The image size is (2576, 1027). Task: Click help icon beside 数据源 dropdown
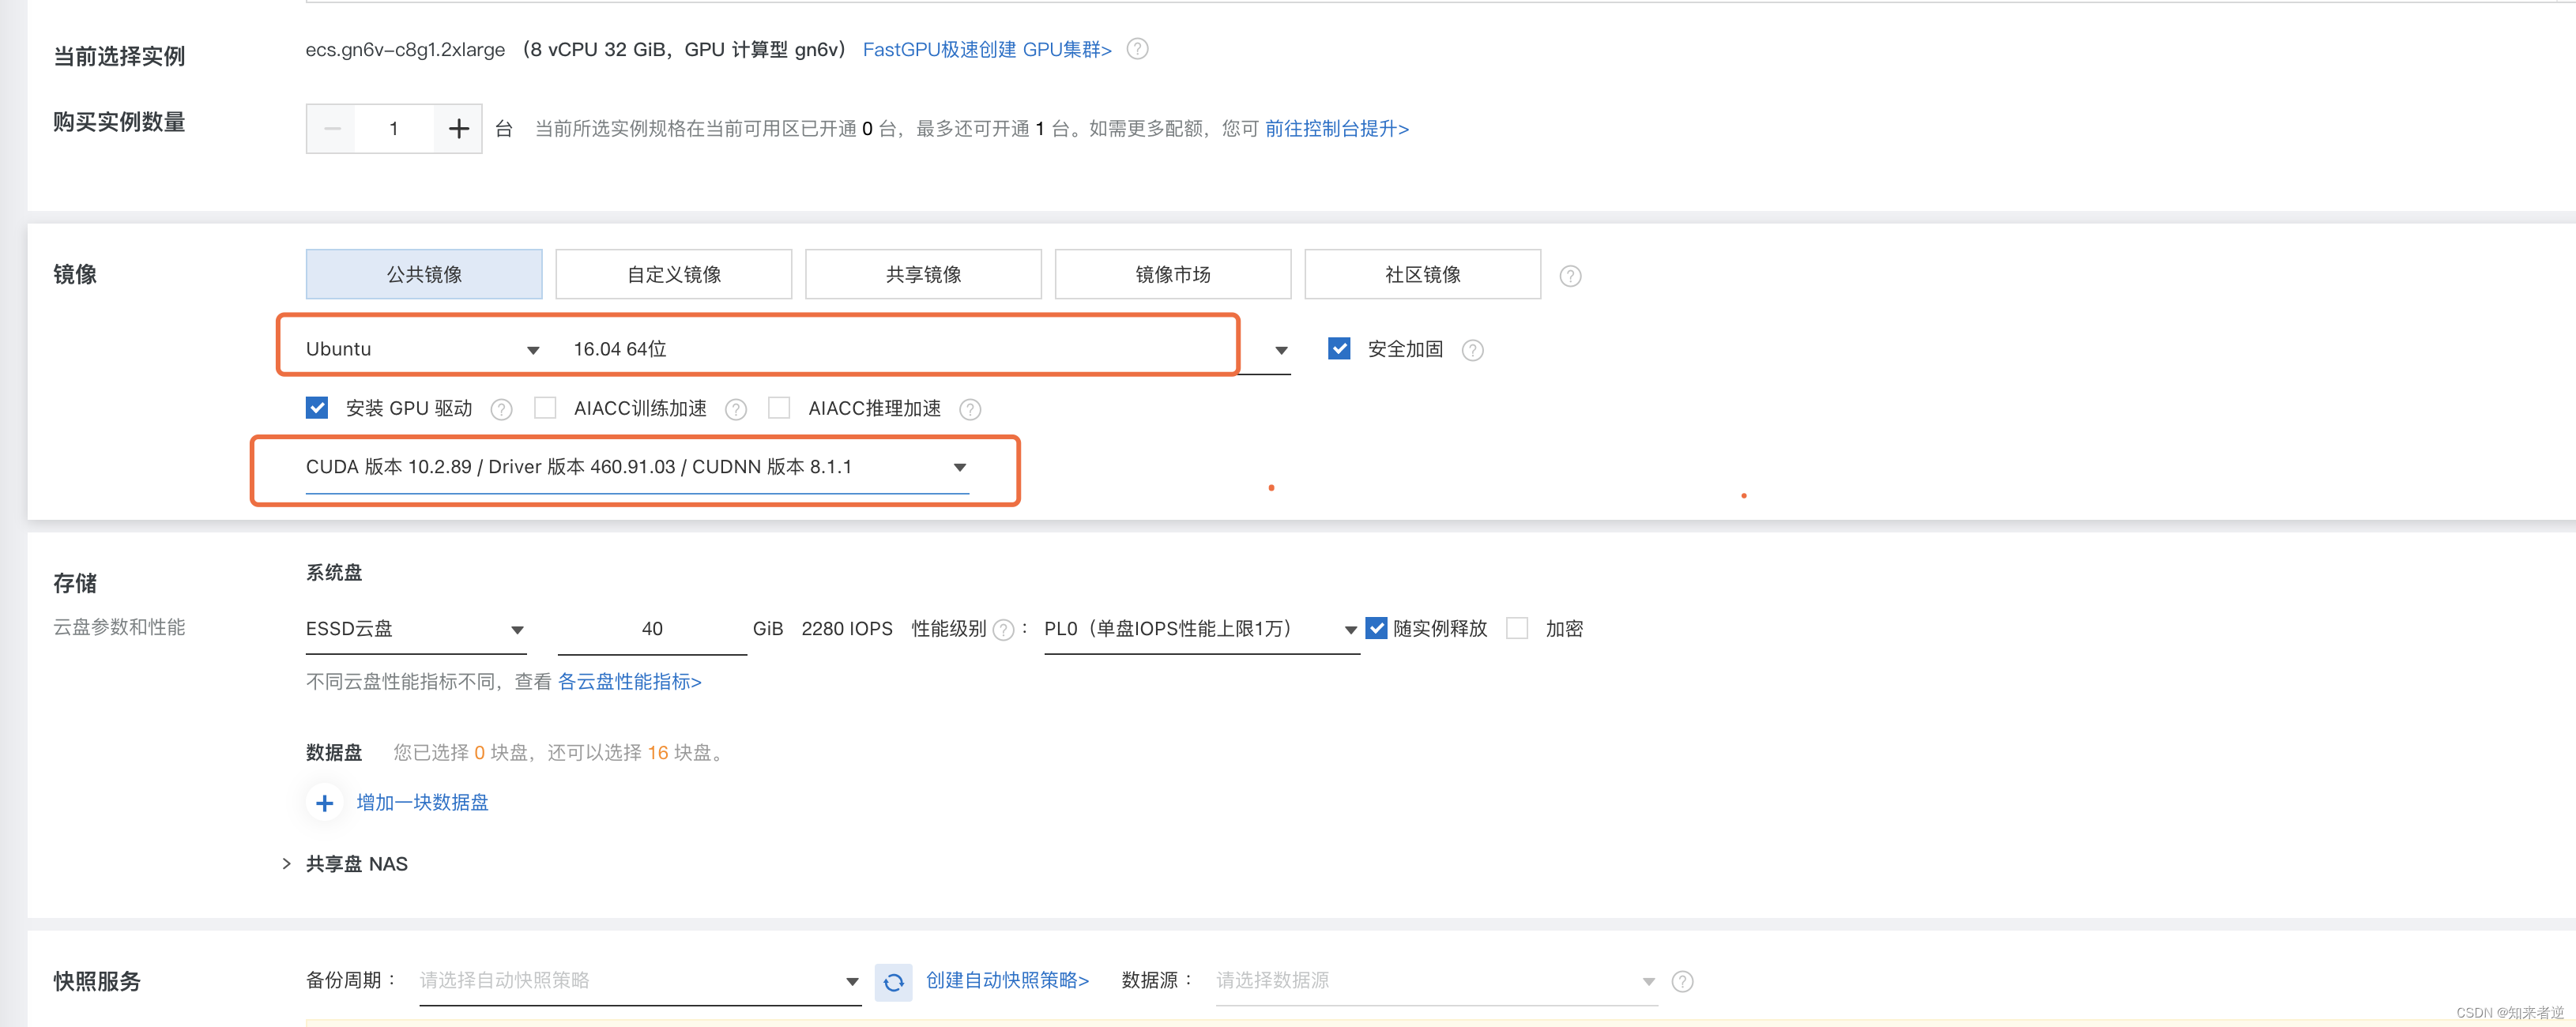point(1682,982)
